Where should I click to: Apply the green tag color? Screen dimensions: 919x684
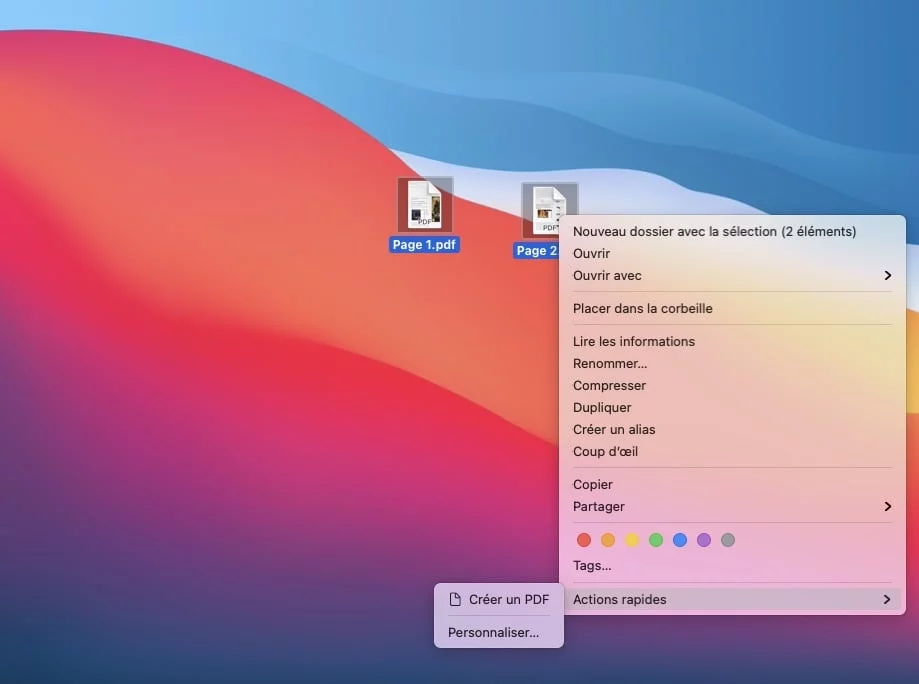[657, 540]
